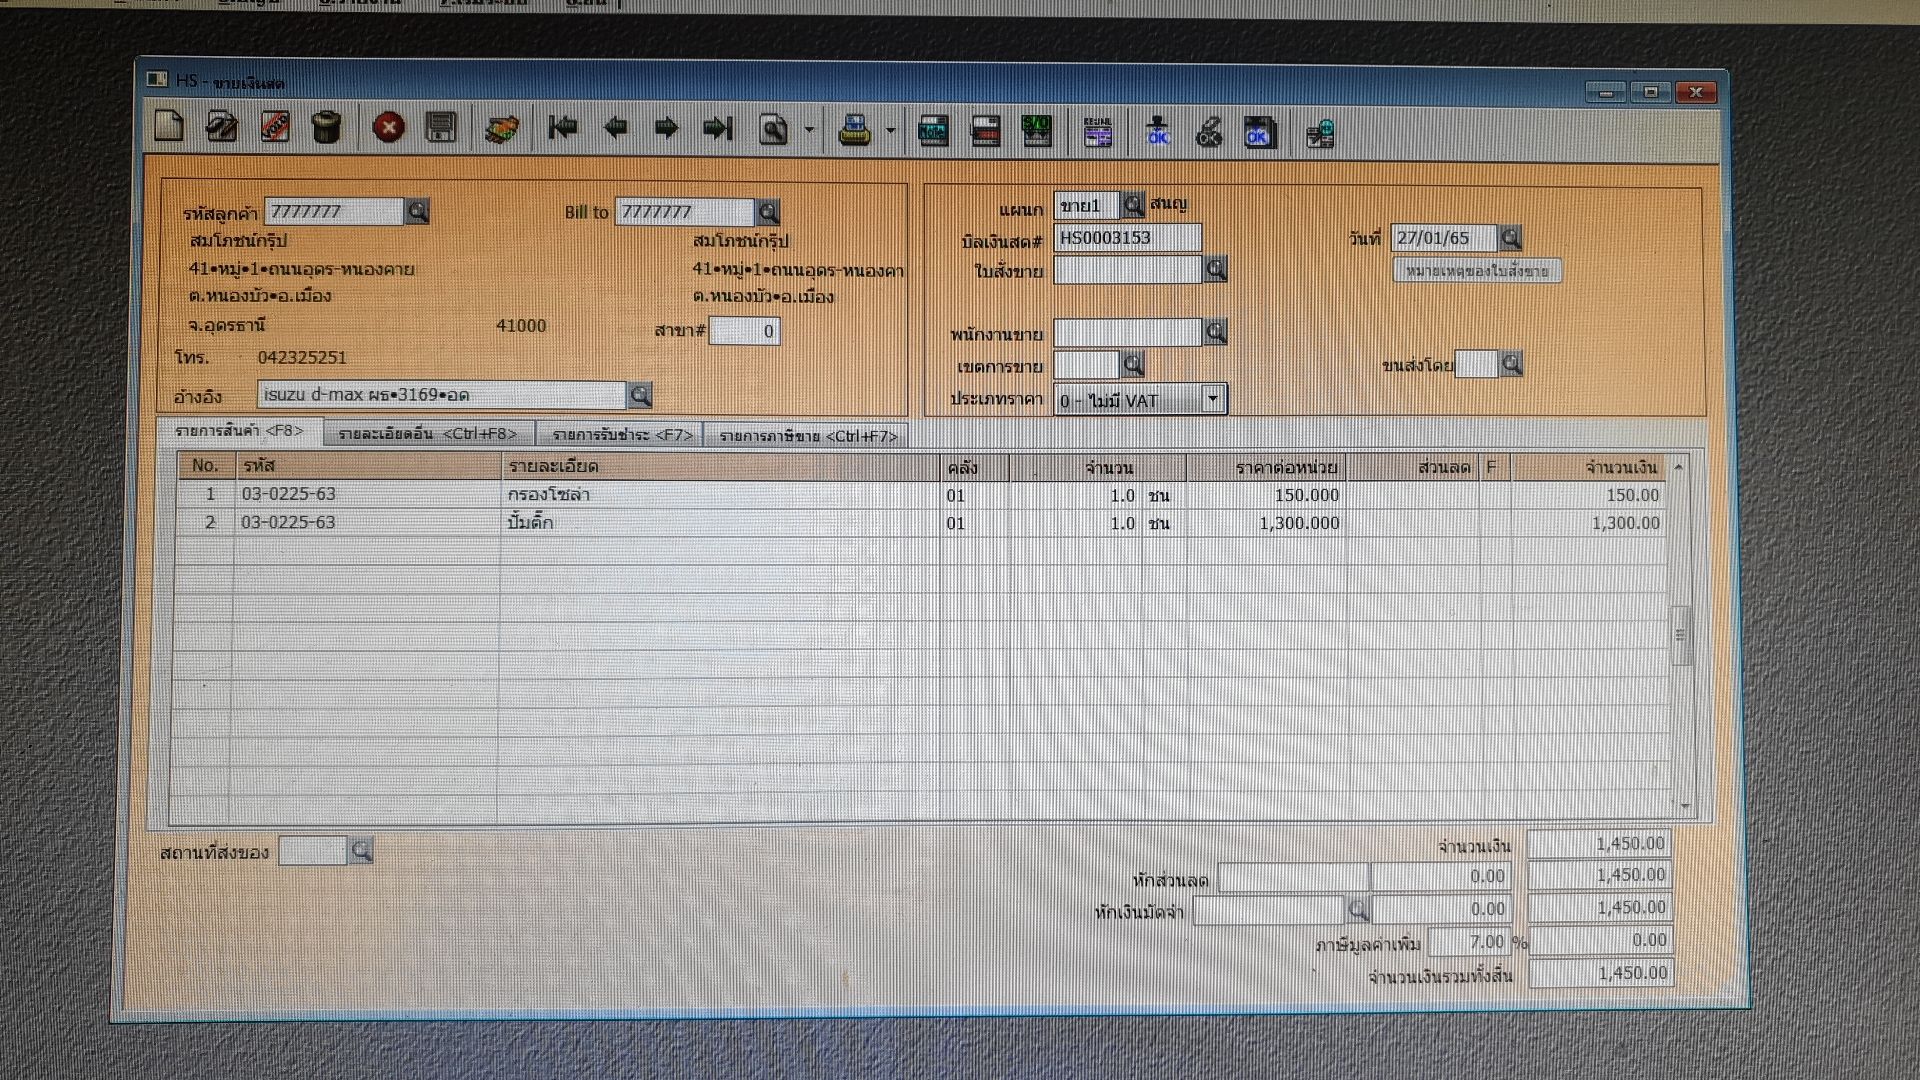The width and height of the screenshot is (1920, 1080).
Task: Switch to รายการรับชำระ <F7> tab
Action: pos(622,435)
